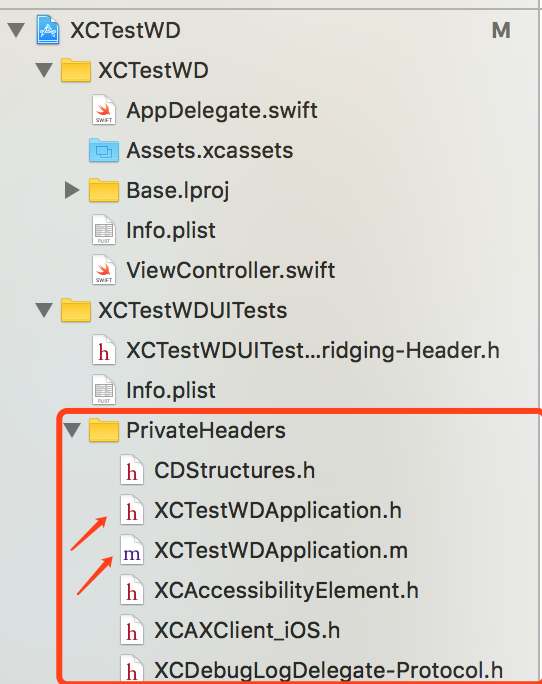The width and height of the screenshot is (542, 684).
Task: Open the bridging header file
Action: [313, 350]
